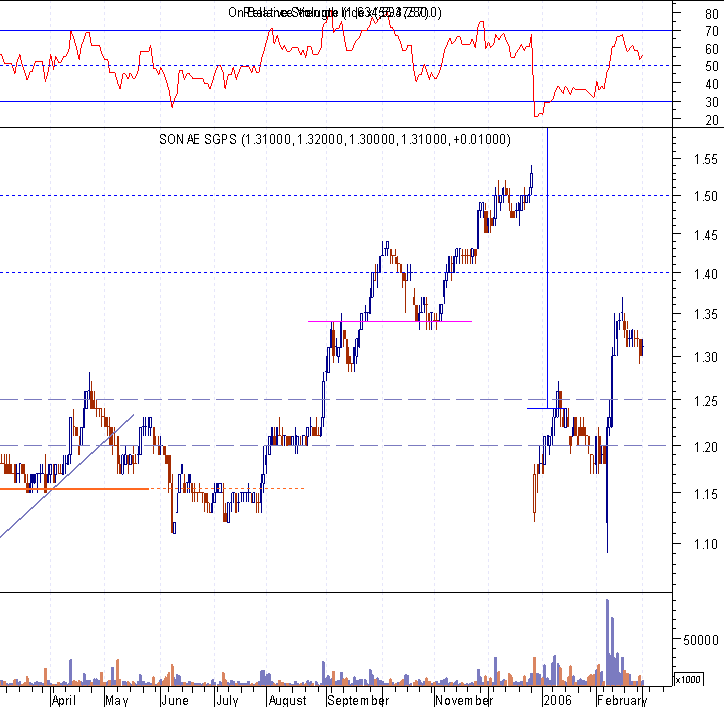Click the 1.15 price scale label
The image size is (724, 707).
(x=706, y=494)
